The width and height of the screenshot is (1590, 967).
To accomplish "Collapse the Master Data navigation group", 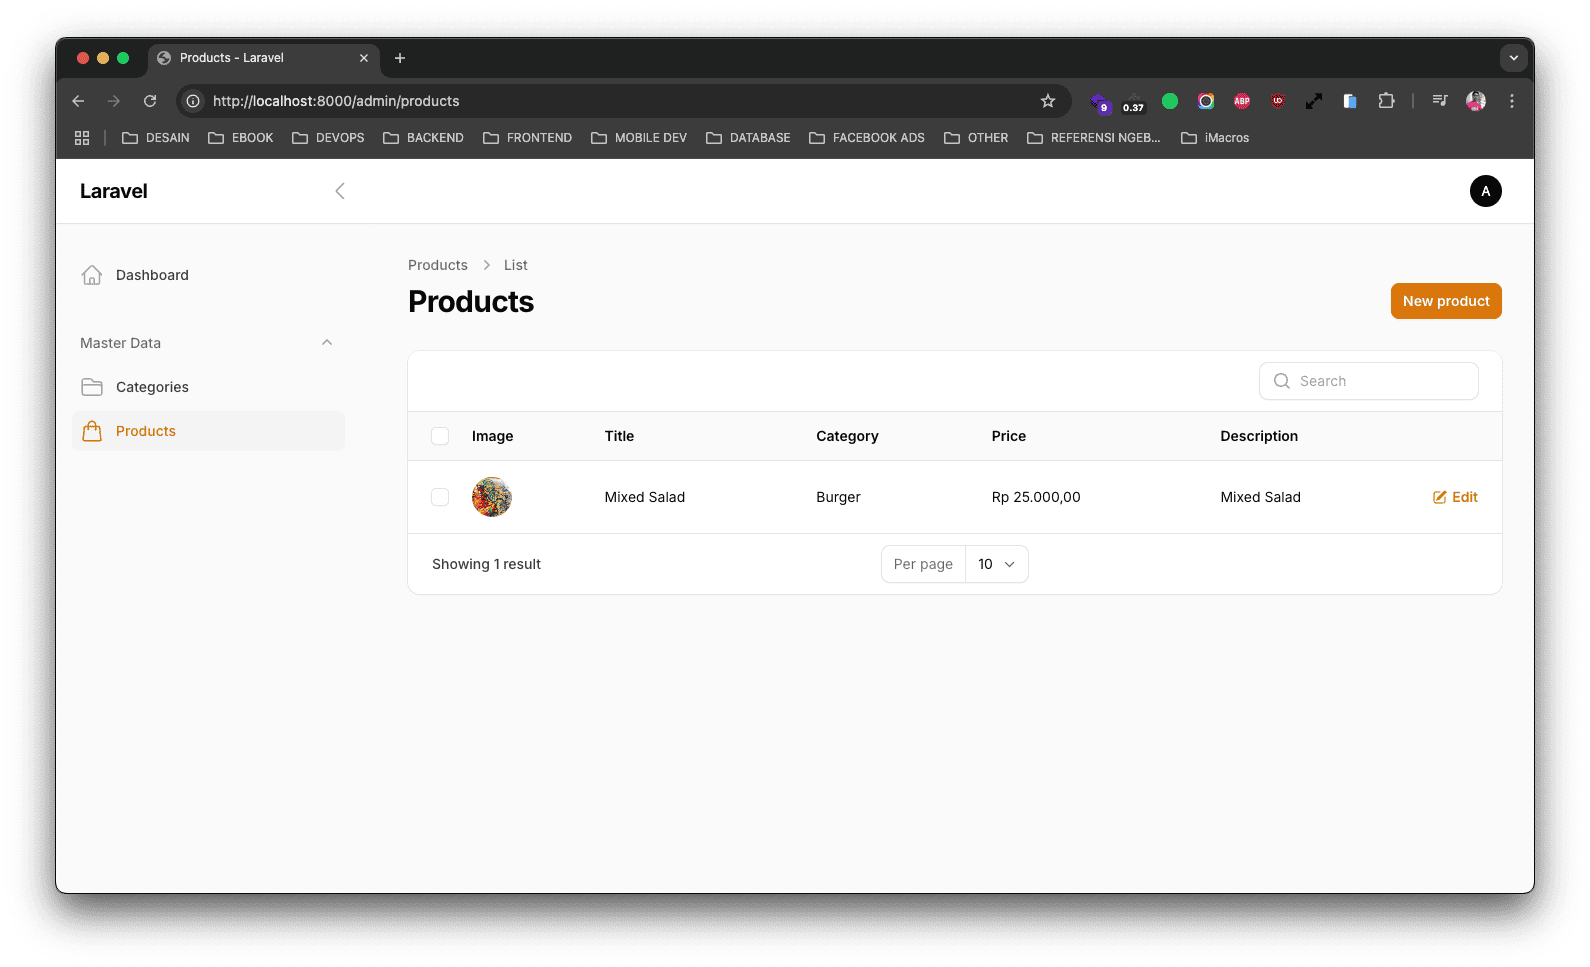I will point(327,343).
